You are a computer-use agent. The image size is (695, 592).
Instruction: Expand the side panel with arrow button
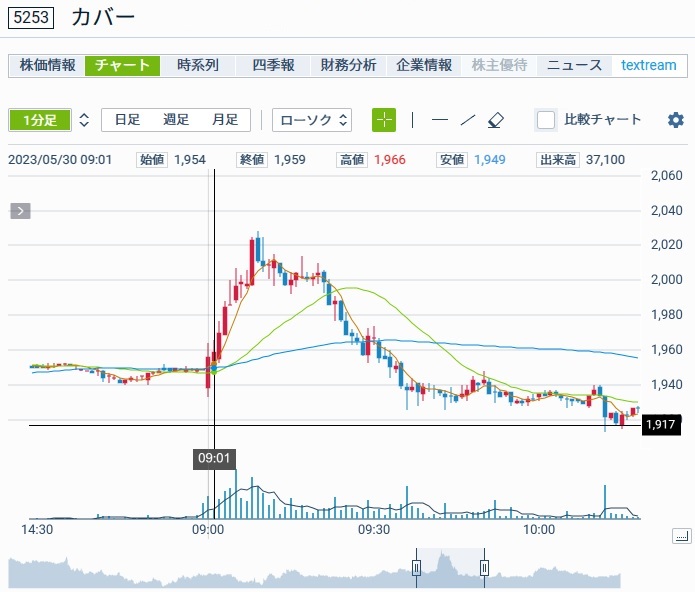click(x=21, y=211)
